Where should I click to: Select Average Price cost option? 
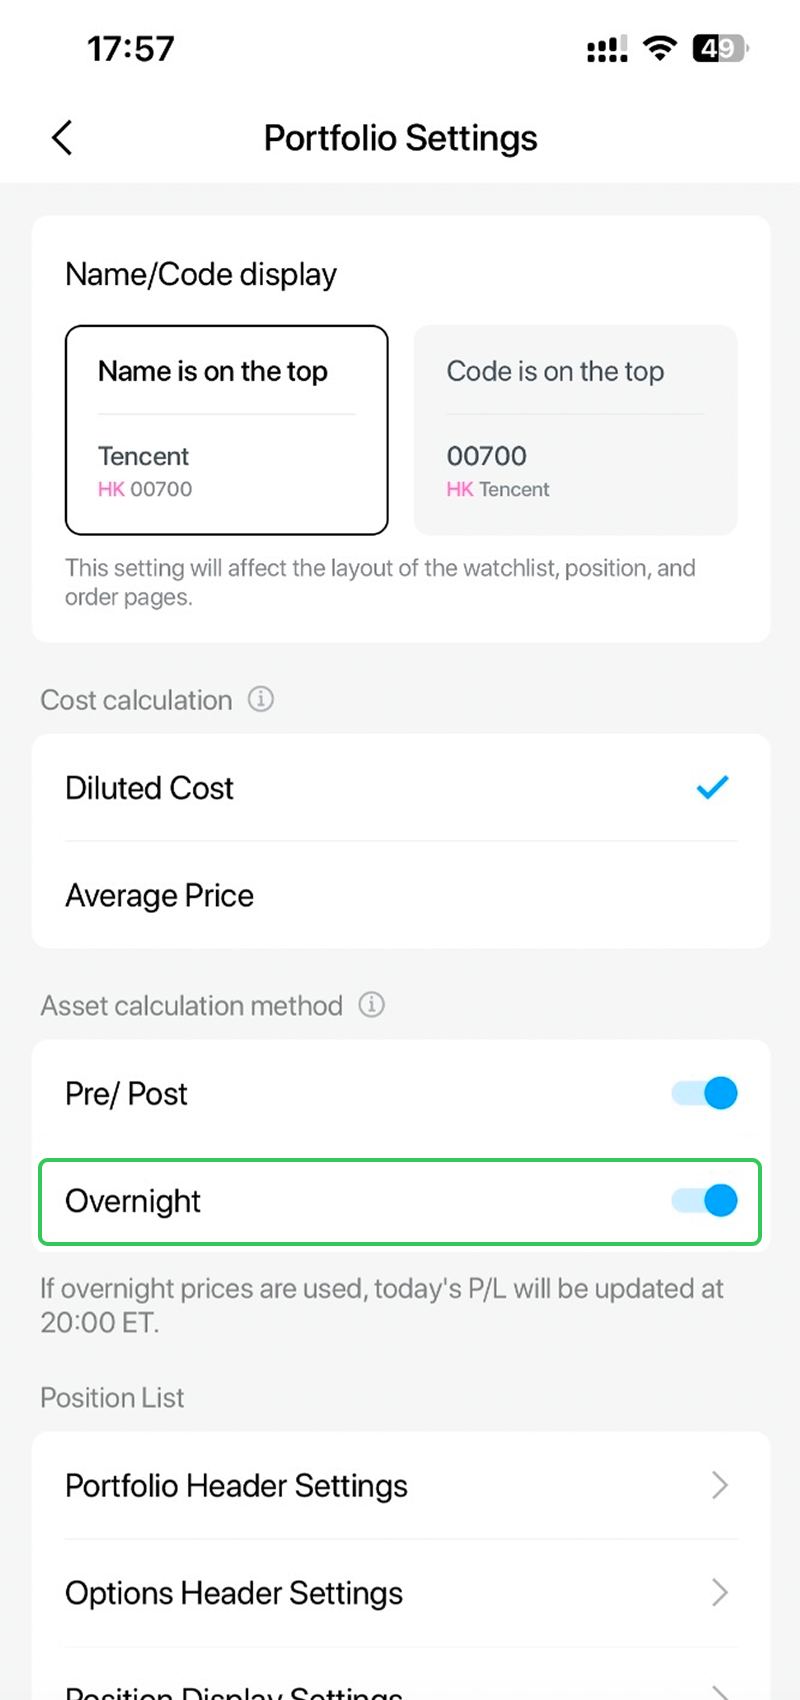160,895
